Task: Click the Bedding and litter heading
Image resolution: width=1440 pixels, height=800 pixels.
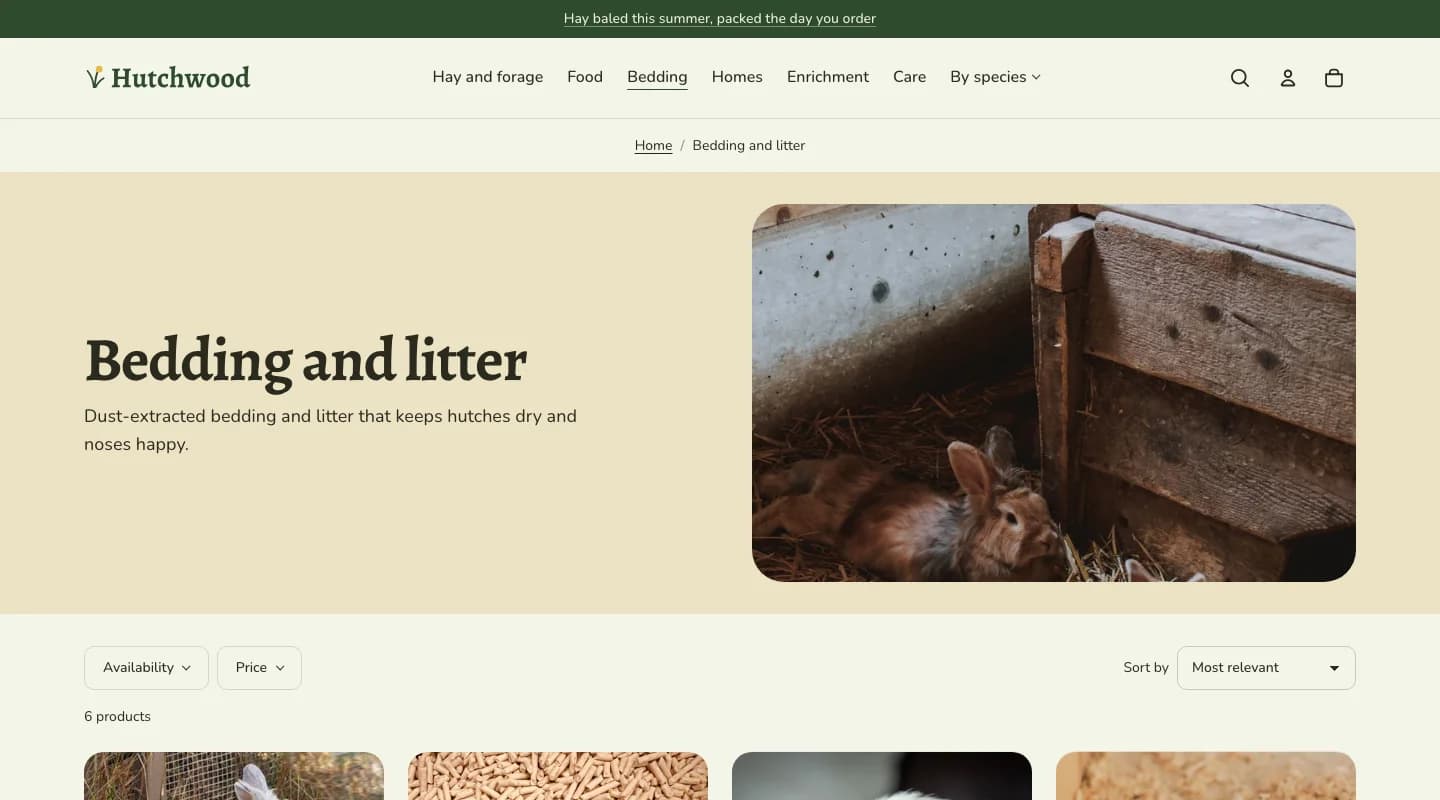Action: 306,360
